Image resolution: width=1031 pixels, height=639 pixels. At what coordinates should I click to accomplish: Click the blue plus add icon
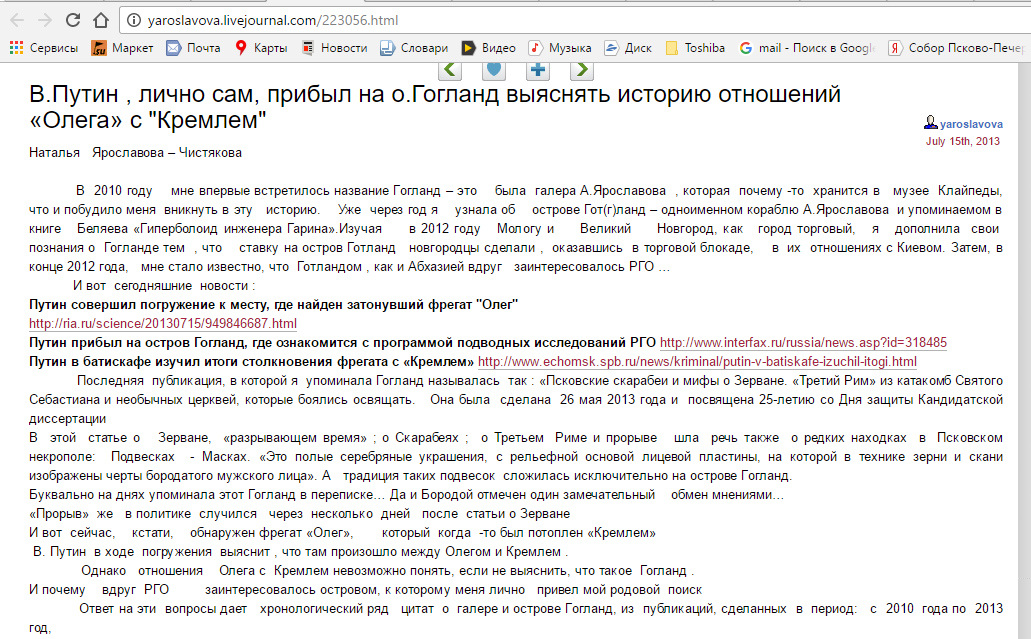click(538, 70)
